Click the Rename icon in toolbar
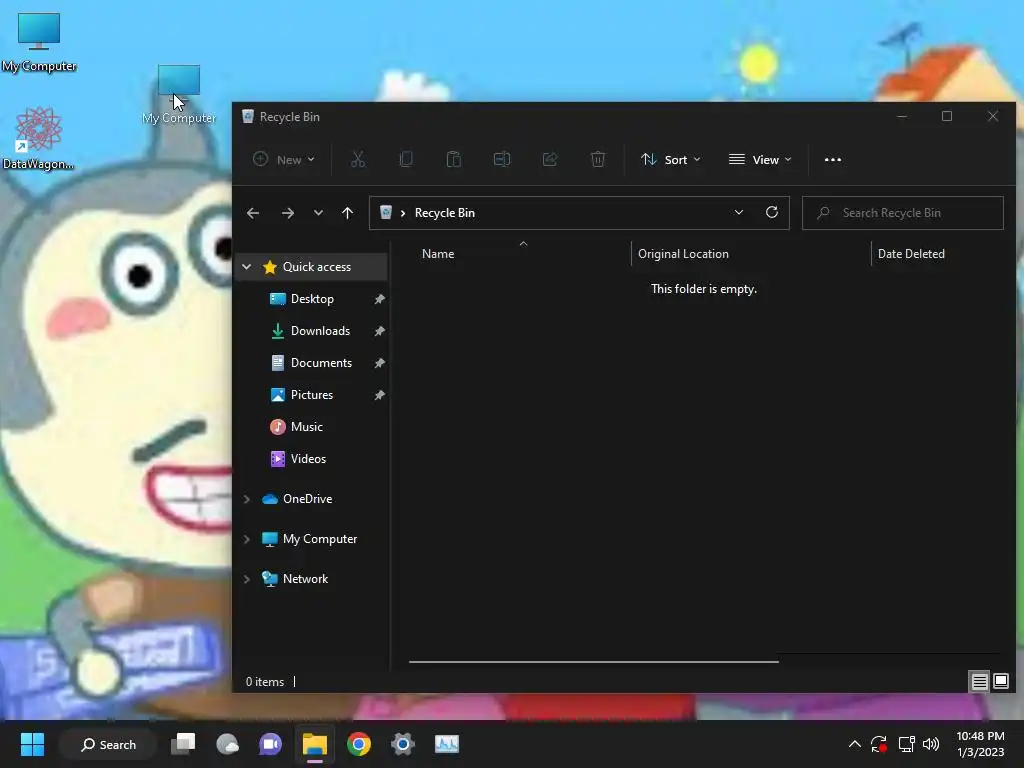Screen dimensions: 1024x768 point(502,159)
